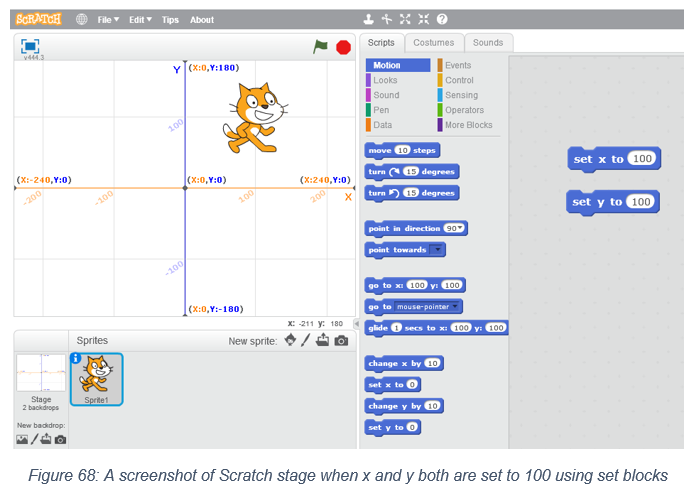
Task: Select the More Blocks category
Action: (468, 125)
